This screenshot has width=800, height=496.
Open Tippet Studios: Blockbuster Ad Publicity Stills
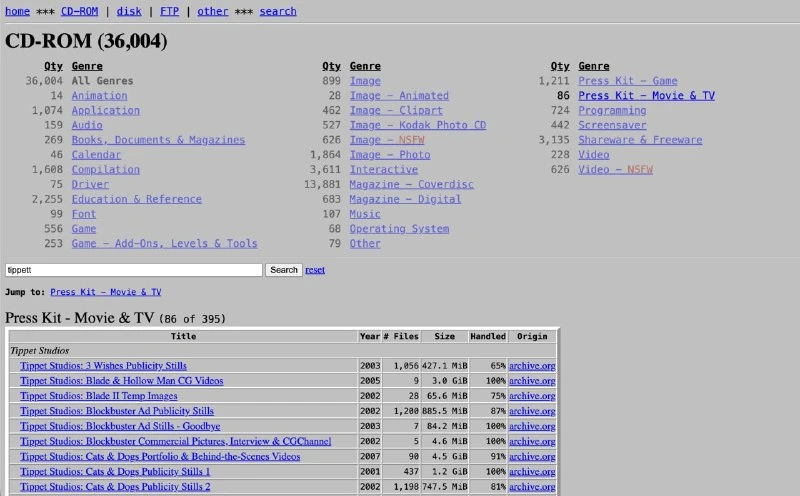click(117, 411)
